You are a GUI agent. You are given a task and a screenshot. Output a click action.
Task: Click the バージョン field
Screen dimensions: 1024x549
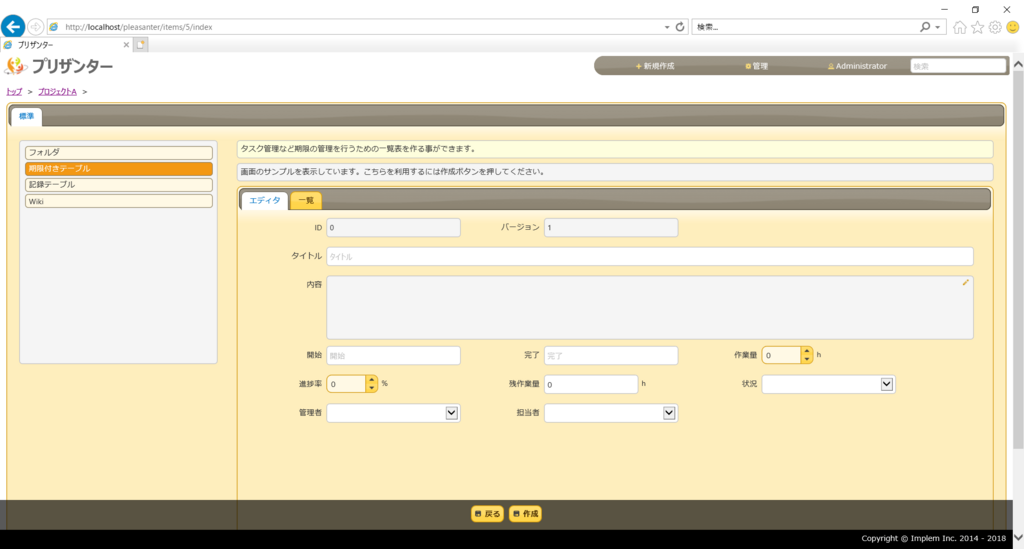[x=611, y=228]
